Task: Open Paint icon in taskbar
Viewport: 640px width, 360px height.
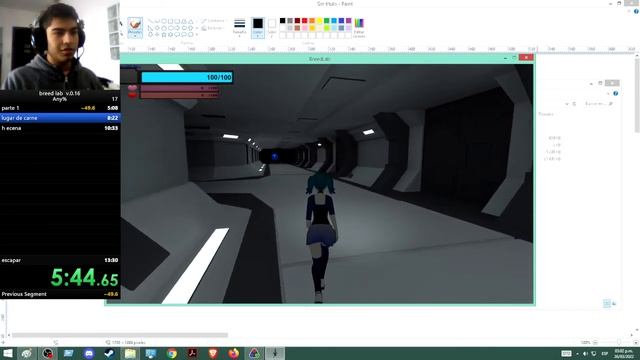Action: [27, 353]
